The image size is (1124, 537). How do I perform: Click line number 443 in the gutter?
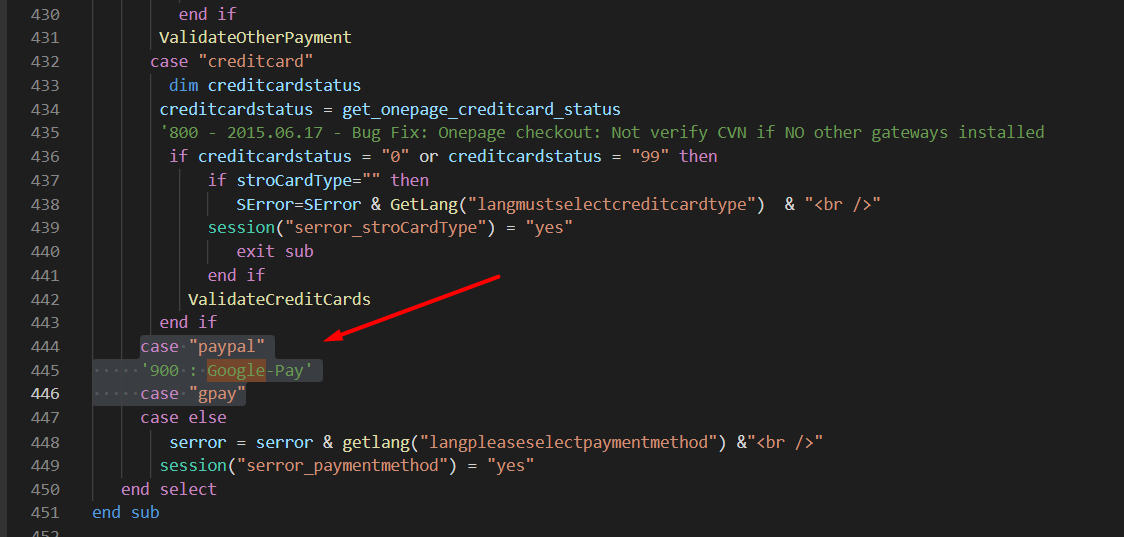[x=44, y=323]
